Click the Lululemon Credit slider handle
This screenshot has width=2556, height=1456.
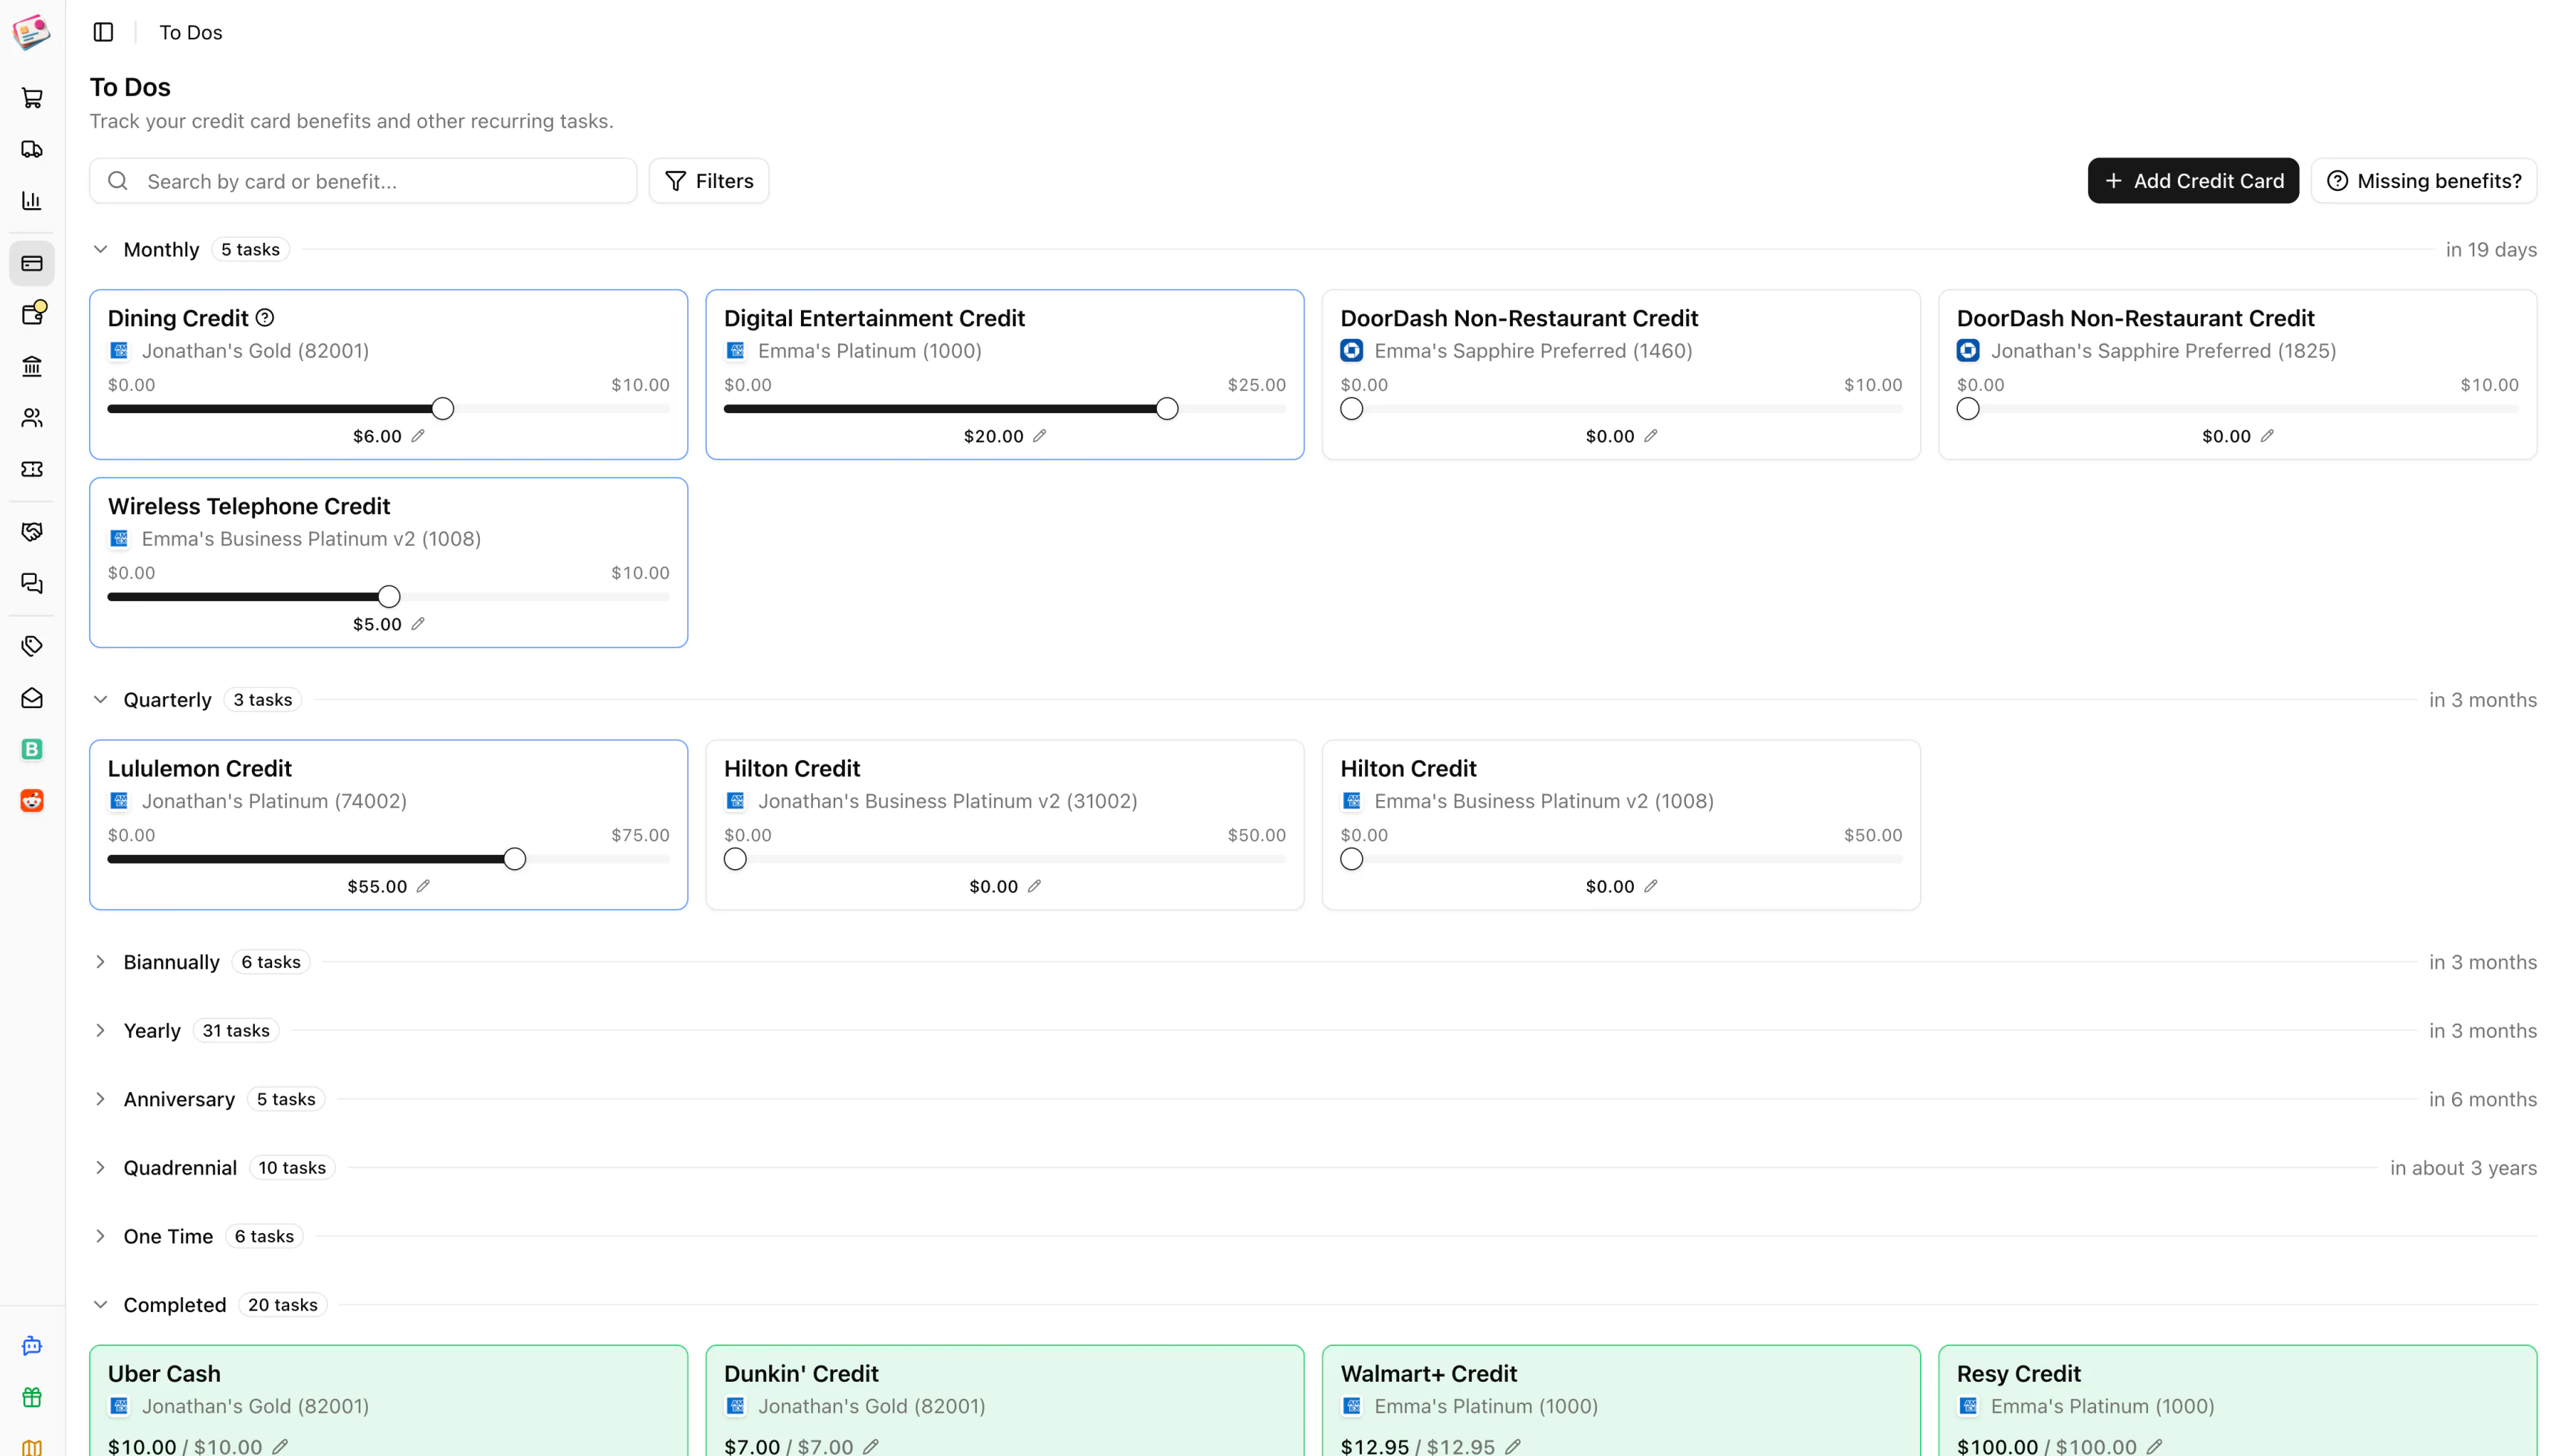pos(515,859)
